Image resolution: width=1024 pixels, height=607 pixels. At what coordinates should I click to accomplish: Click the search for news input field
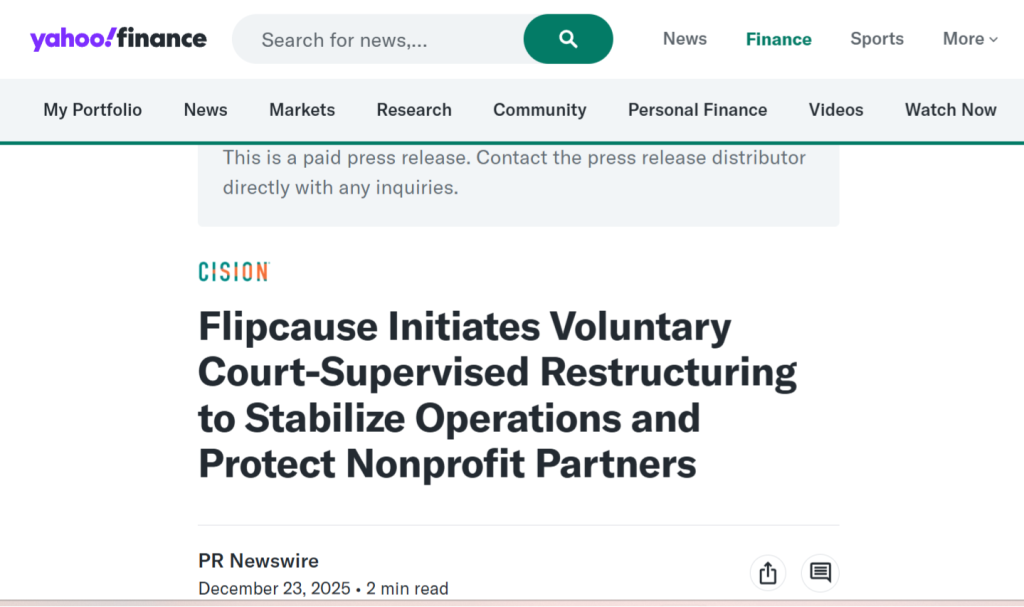380,40
